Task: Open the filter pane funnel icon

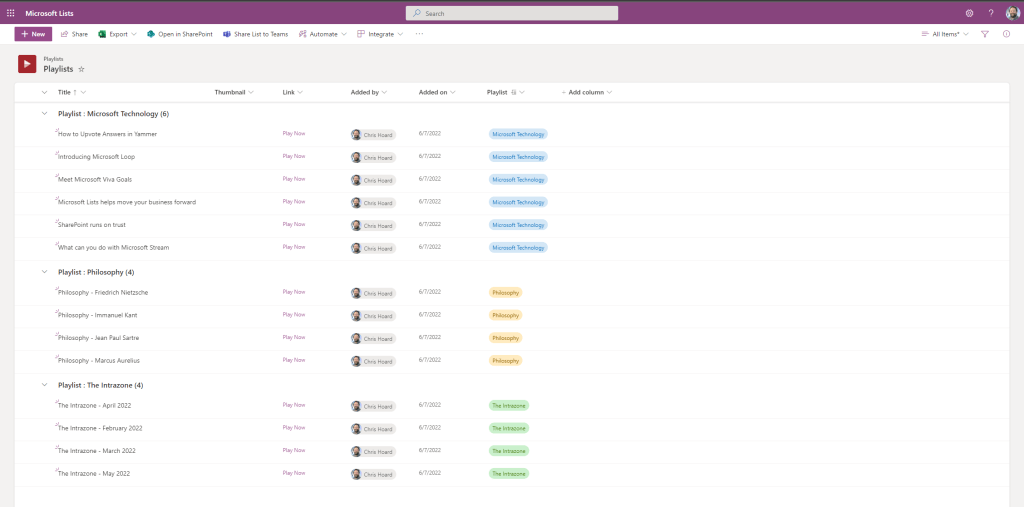Action: coord(985,34)
